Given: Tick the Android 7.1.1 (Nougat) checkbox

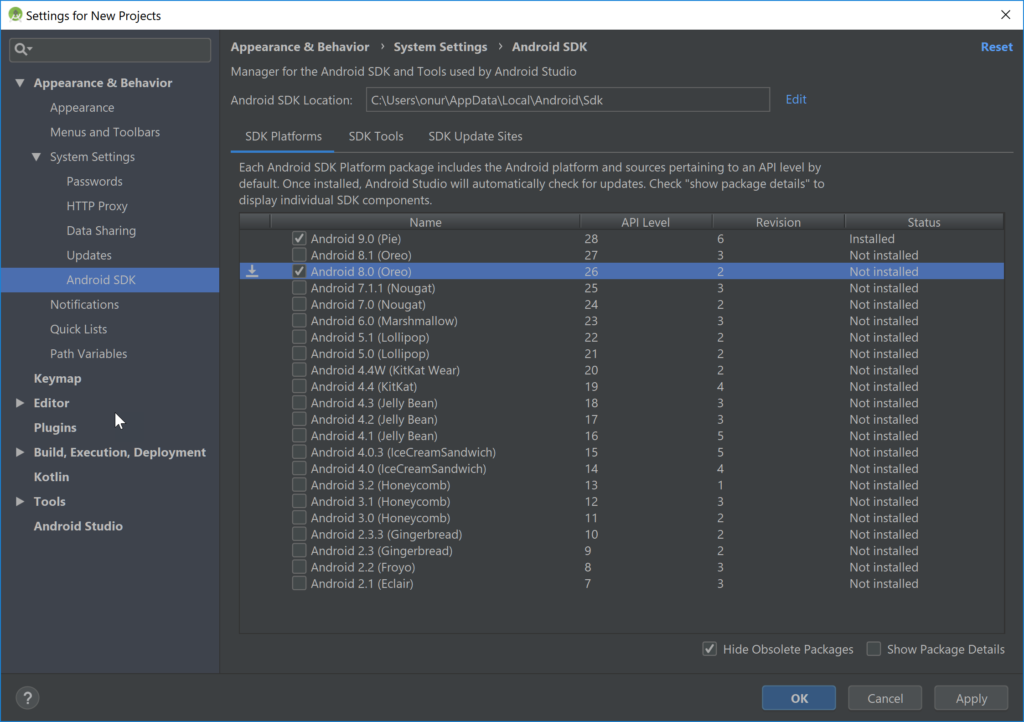Looking at the screenshot, I should point(299,287).
